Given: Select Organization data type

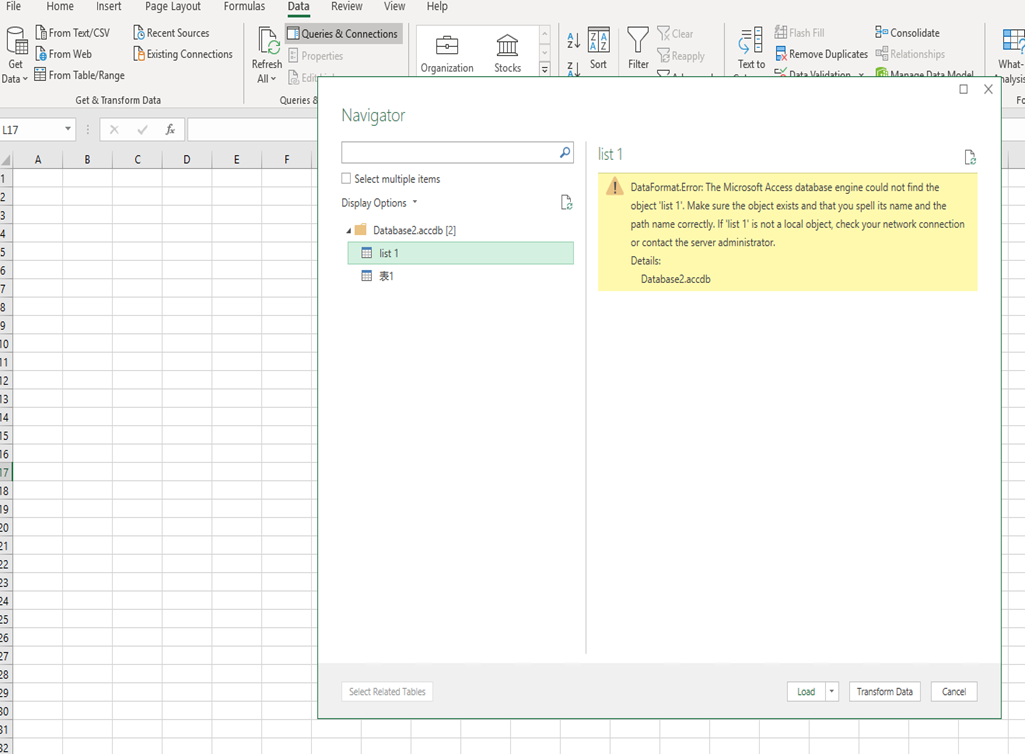Looking at the screenshot, I should (x=447, y=54).
